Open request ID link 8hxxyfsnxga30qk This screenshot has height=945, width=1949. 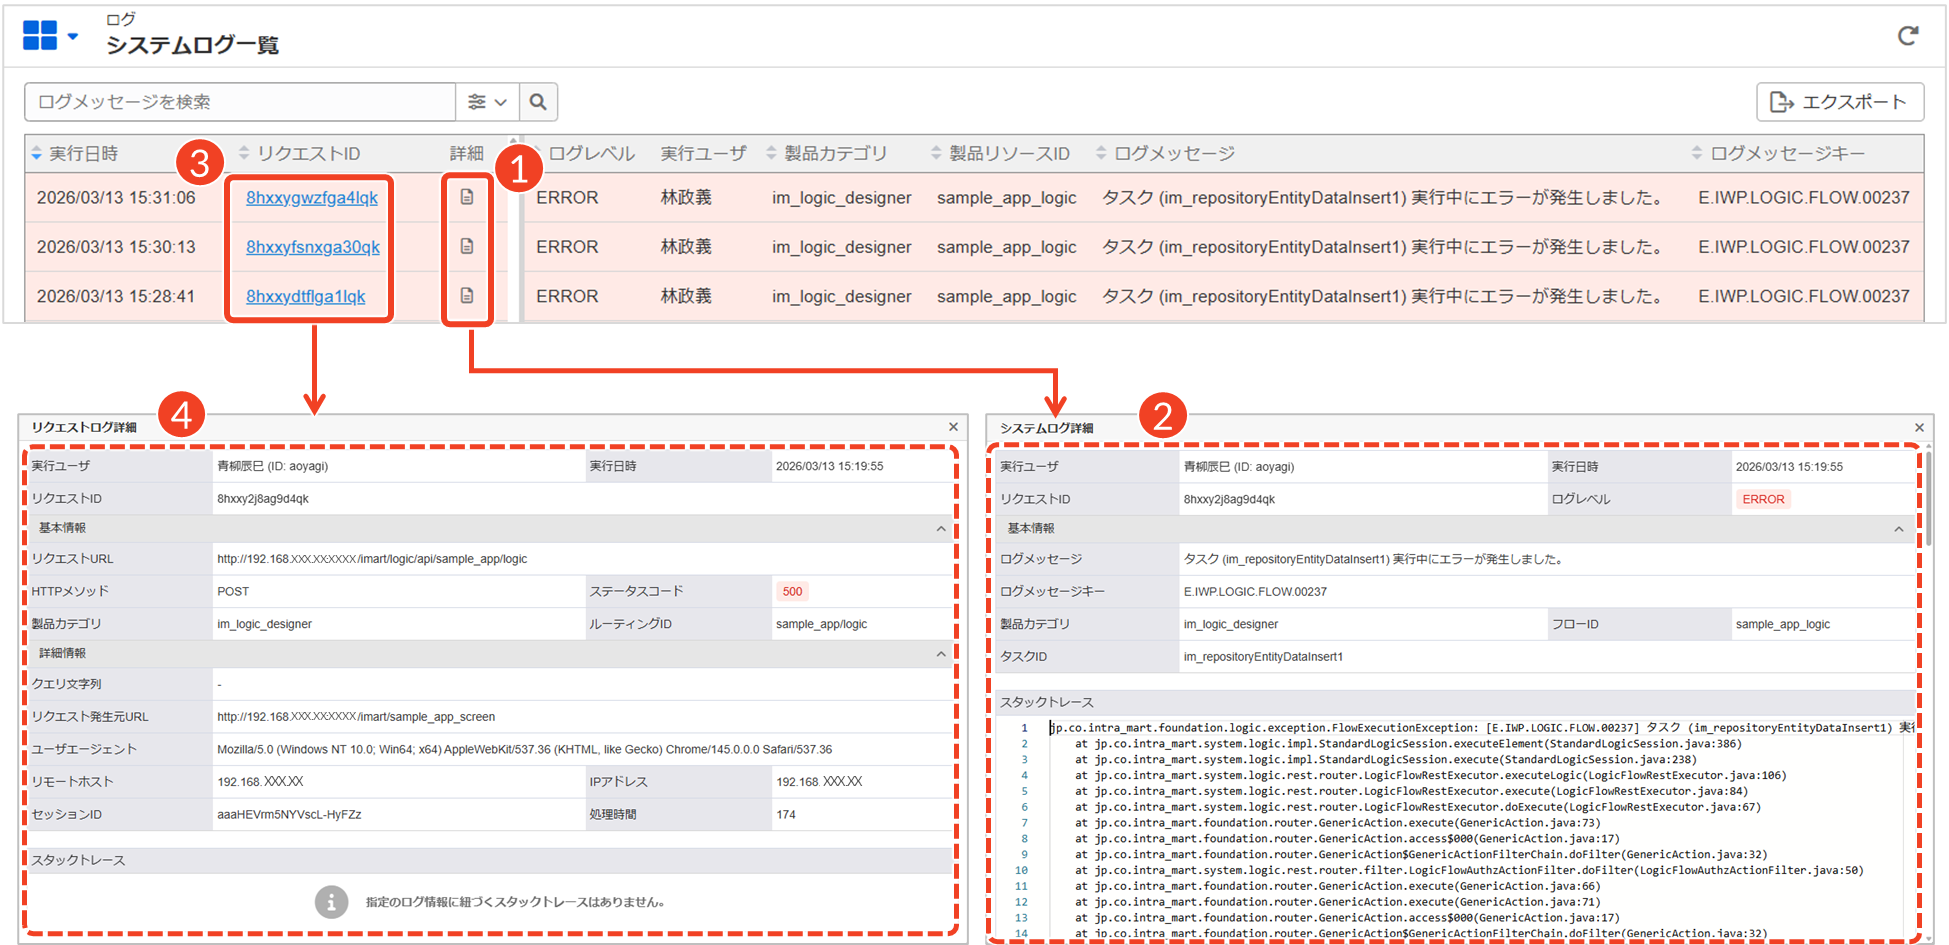(x=313, y=247)
